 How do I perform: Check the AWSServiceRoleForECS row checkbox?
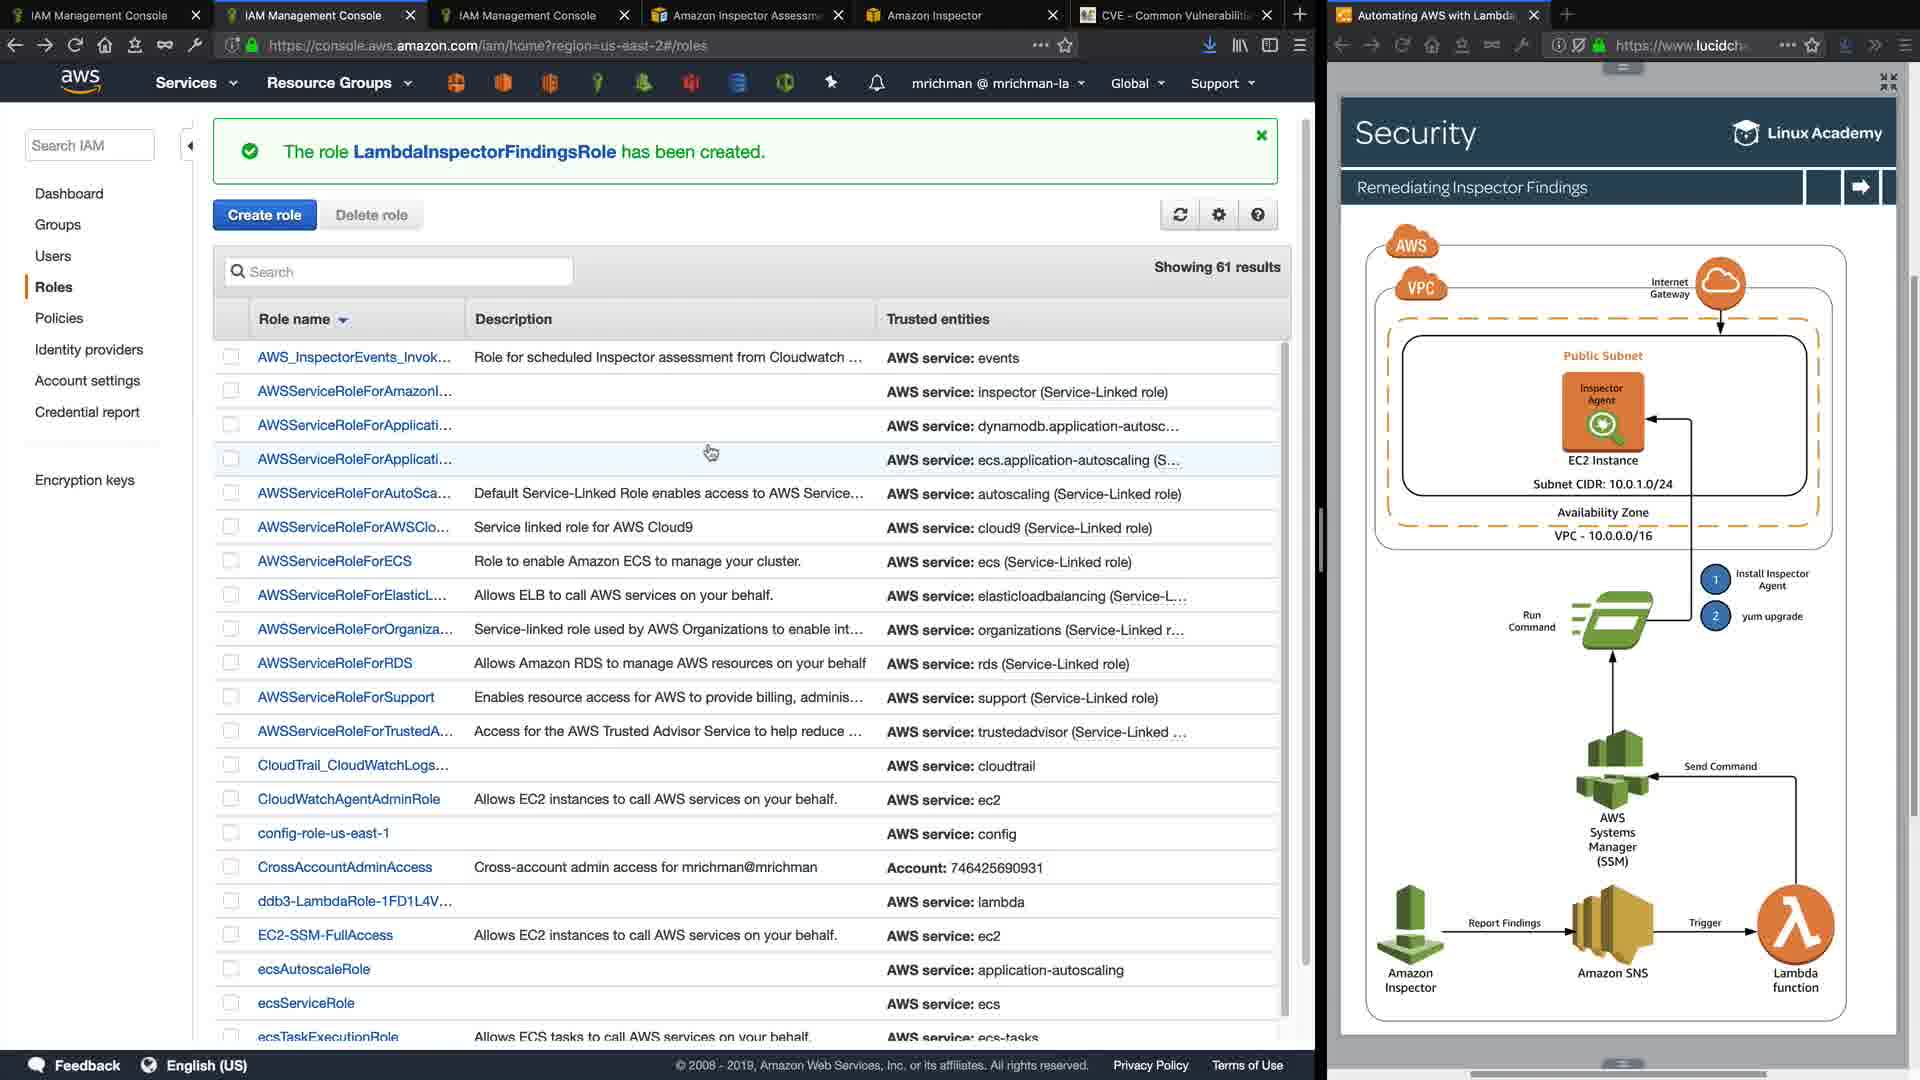[x=231, y=561]
